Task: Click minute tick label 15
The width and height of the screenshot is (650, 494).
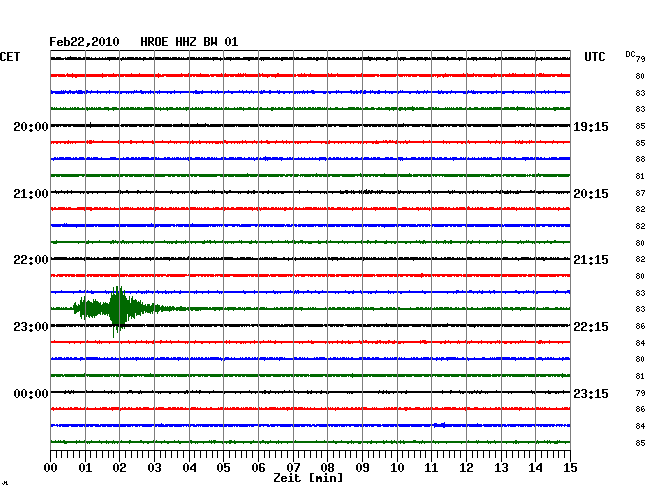Action: pyautogui.click(x=570, y=467)
